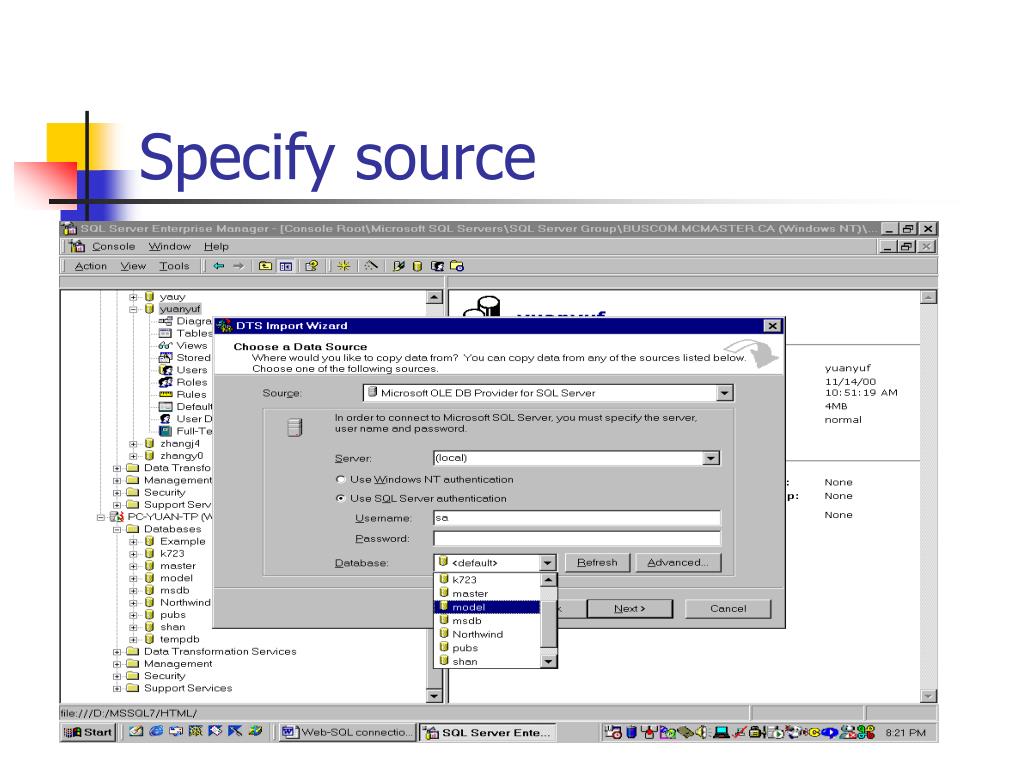1024x768 pixels.
Task: Click the Properties toolbar icon
Action: tap(312, 266)
